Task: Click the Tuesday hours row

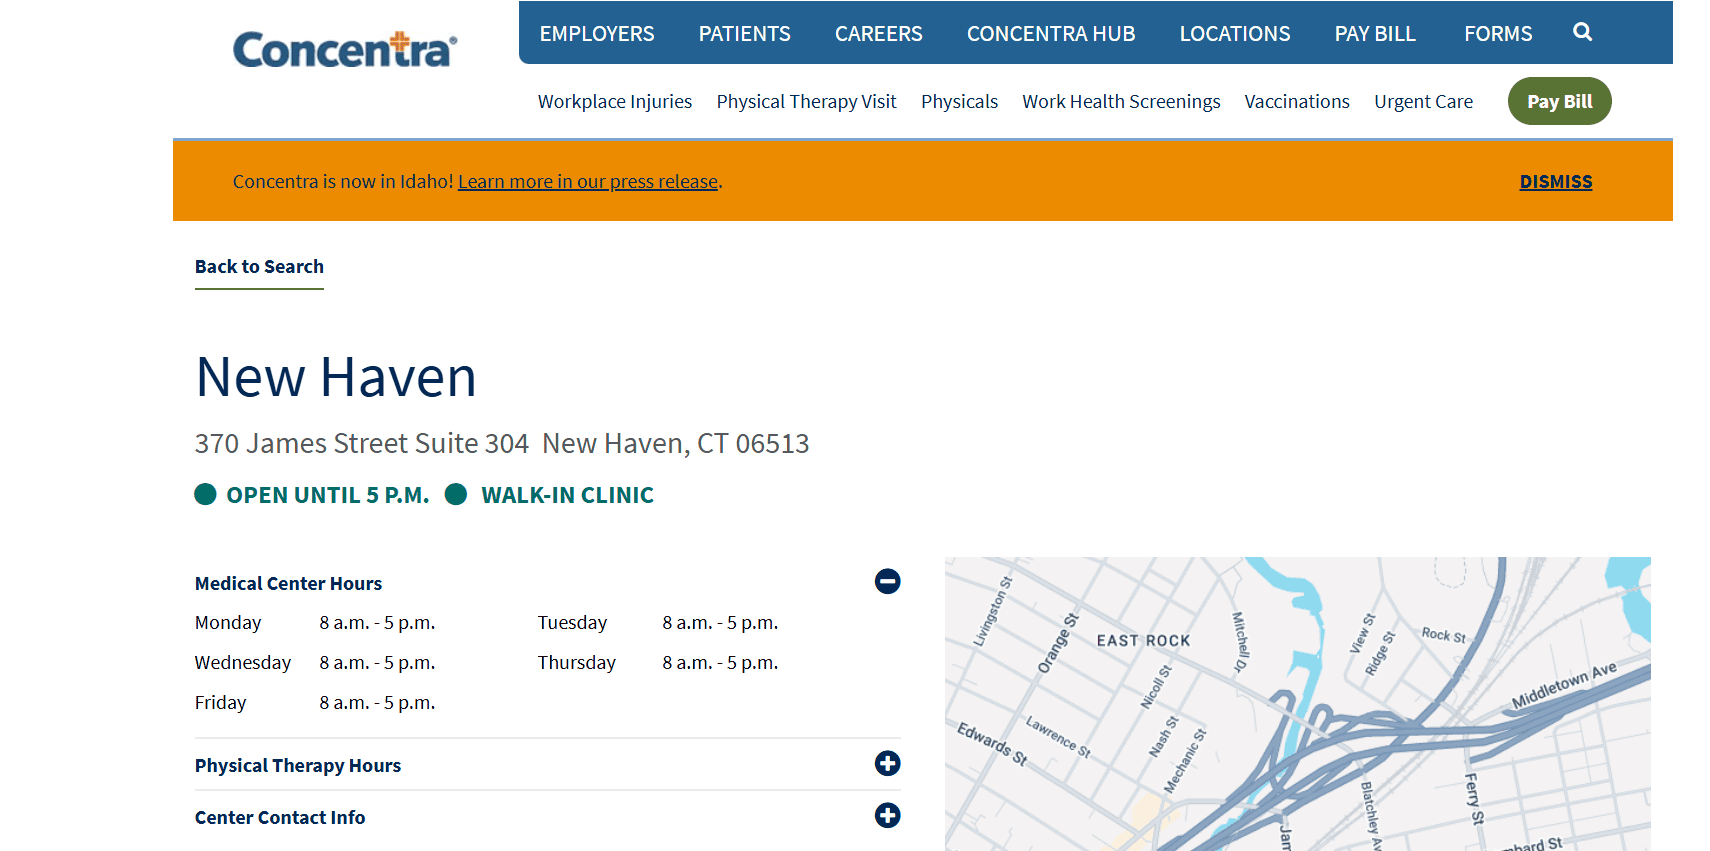Action: 658,622
